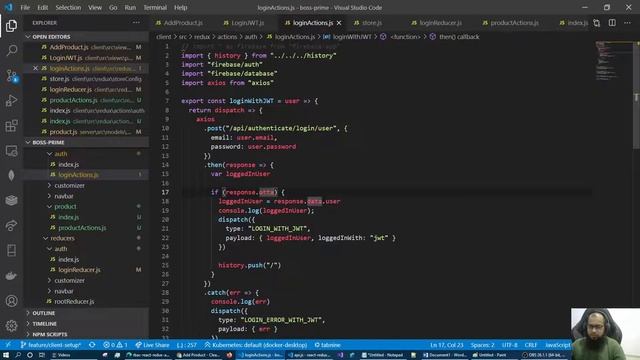
Task: Switch to the loginReducer.js tab
Action: pos(440,23)
